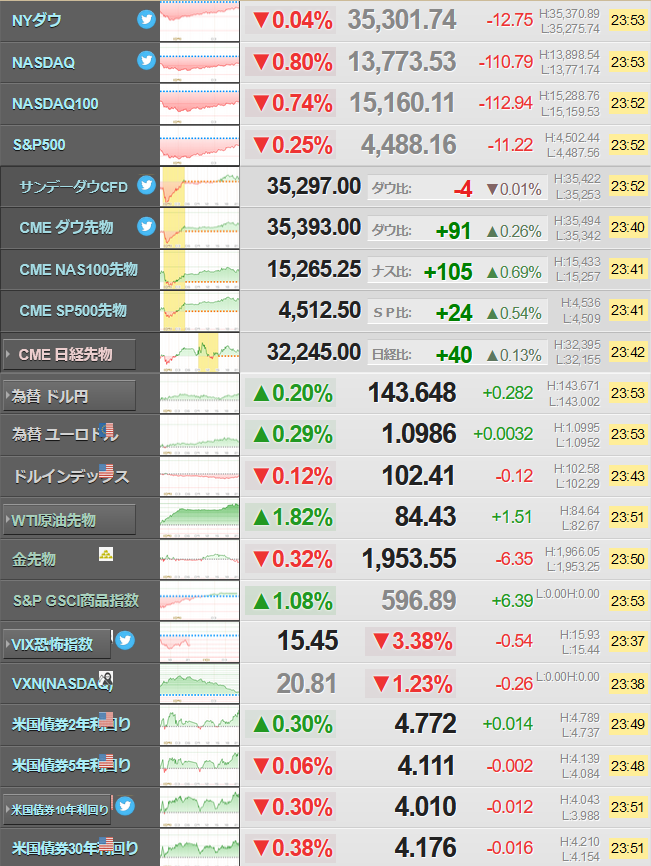The width and height of the screenshot is (651, 866).
Task: Click 30年利回り value 4.176
Action: coord(425,848)
